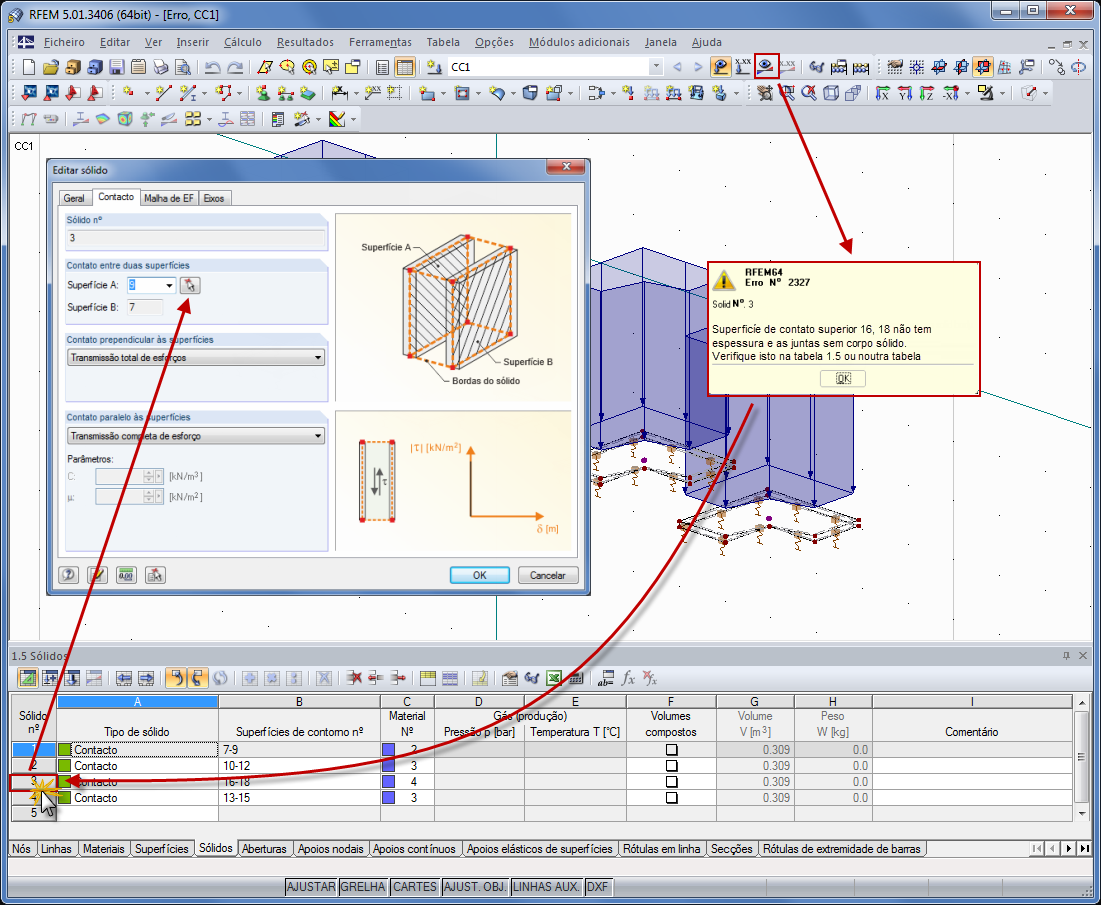1101x905 pixels.
Task: Toggle AJUST. OBJ. in status bar
Action: pos(475,887)
